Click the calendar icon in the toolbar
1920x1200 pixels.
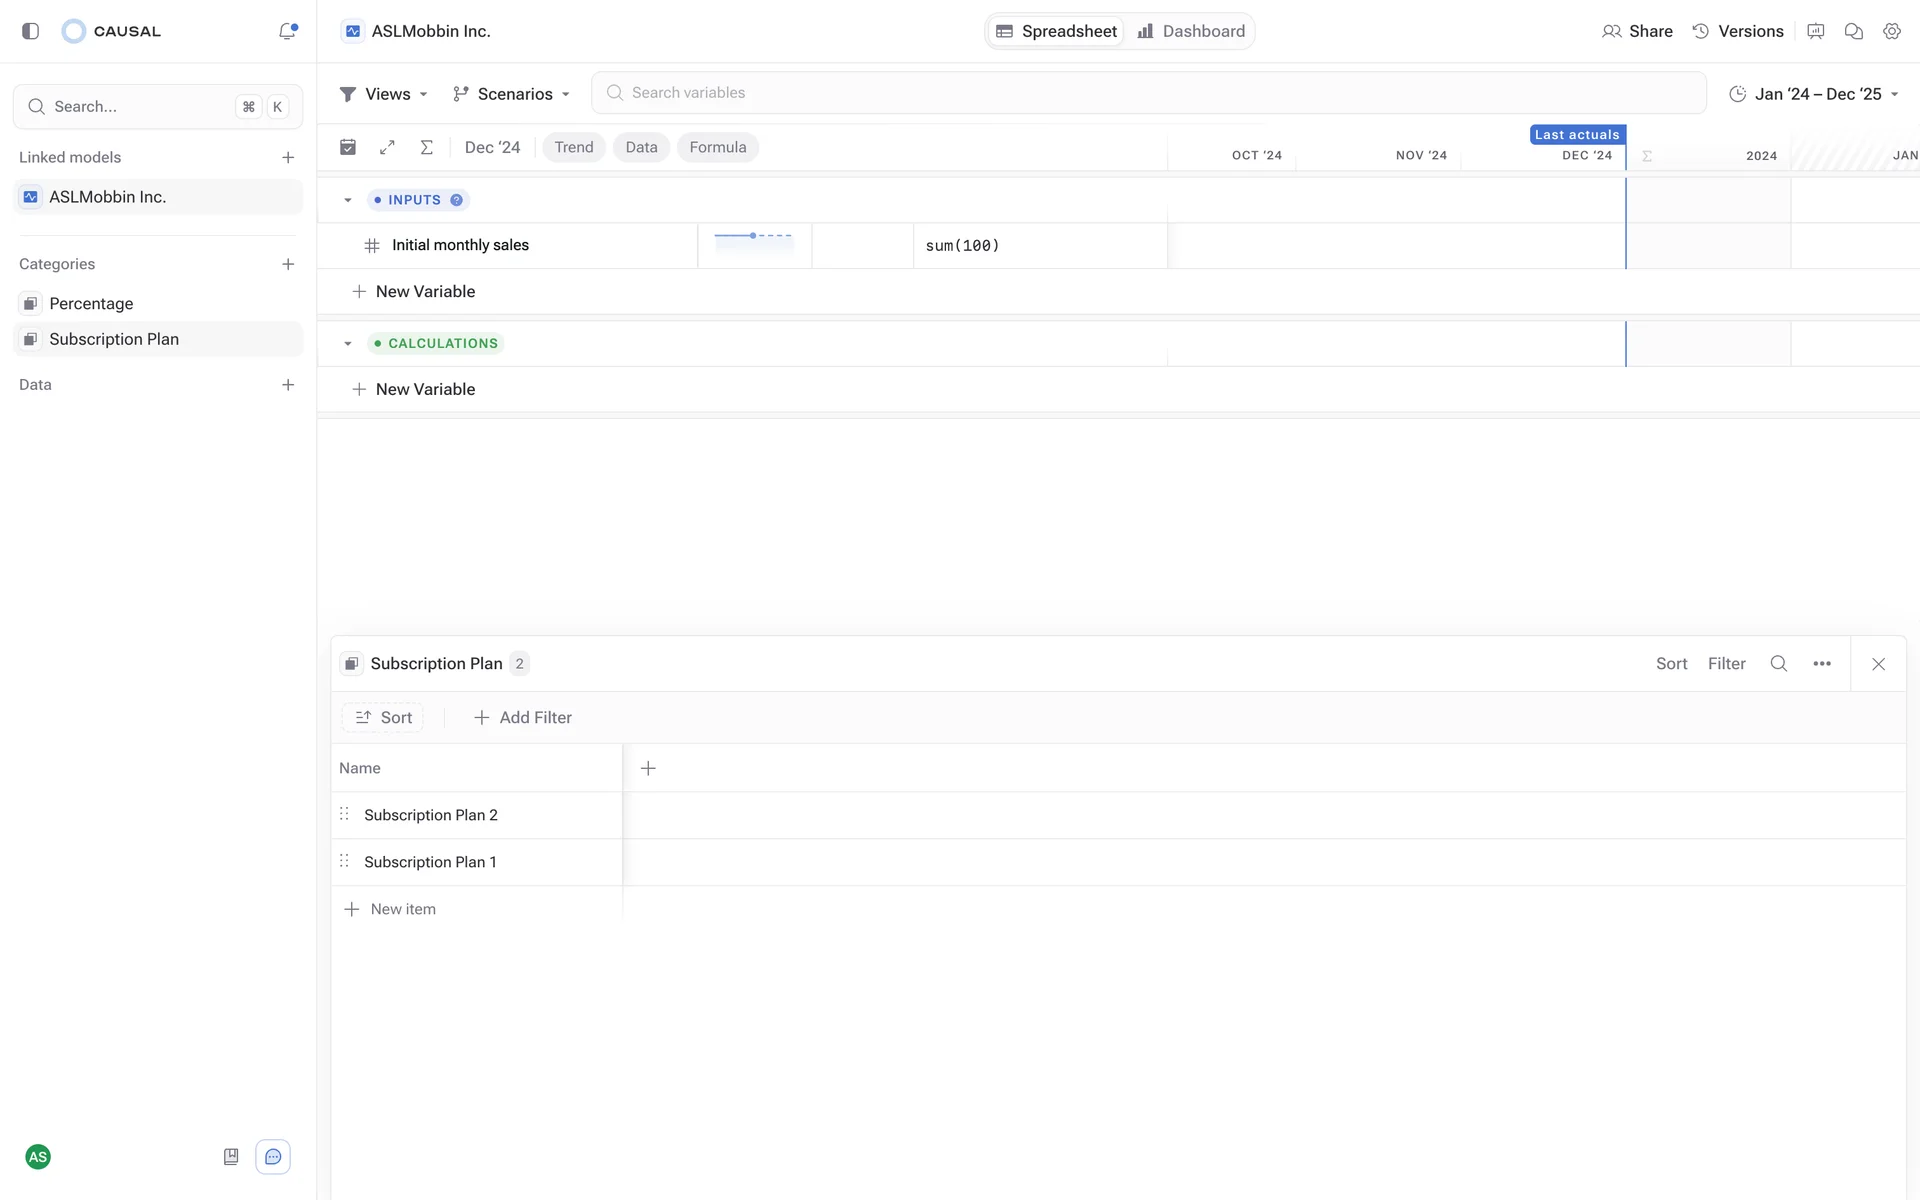point(348,147)
